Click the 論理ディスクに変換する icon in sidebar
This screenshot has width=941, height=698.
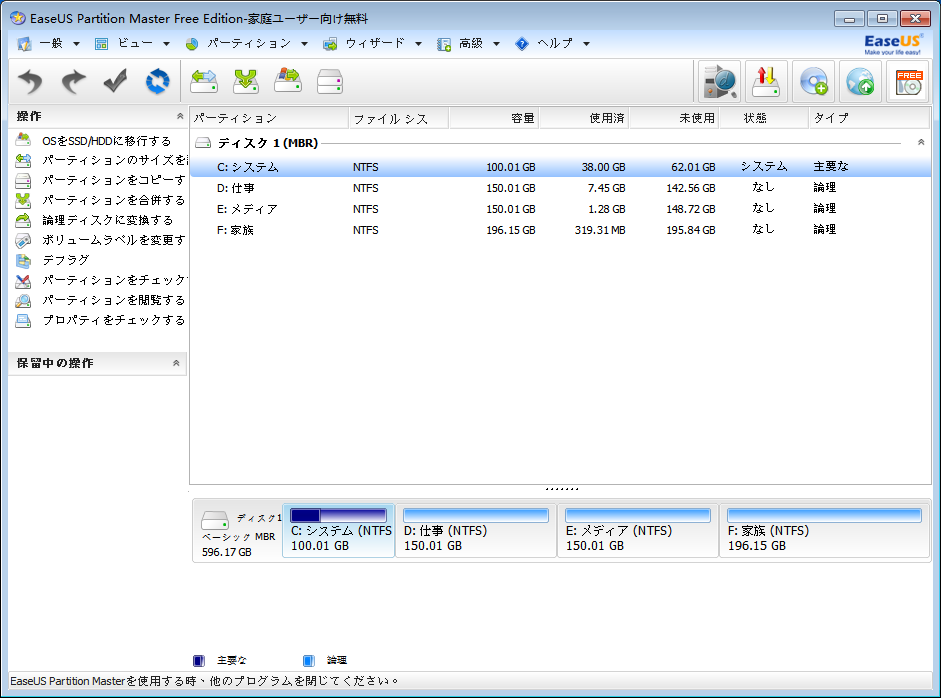(x=23, y=220)
